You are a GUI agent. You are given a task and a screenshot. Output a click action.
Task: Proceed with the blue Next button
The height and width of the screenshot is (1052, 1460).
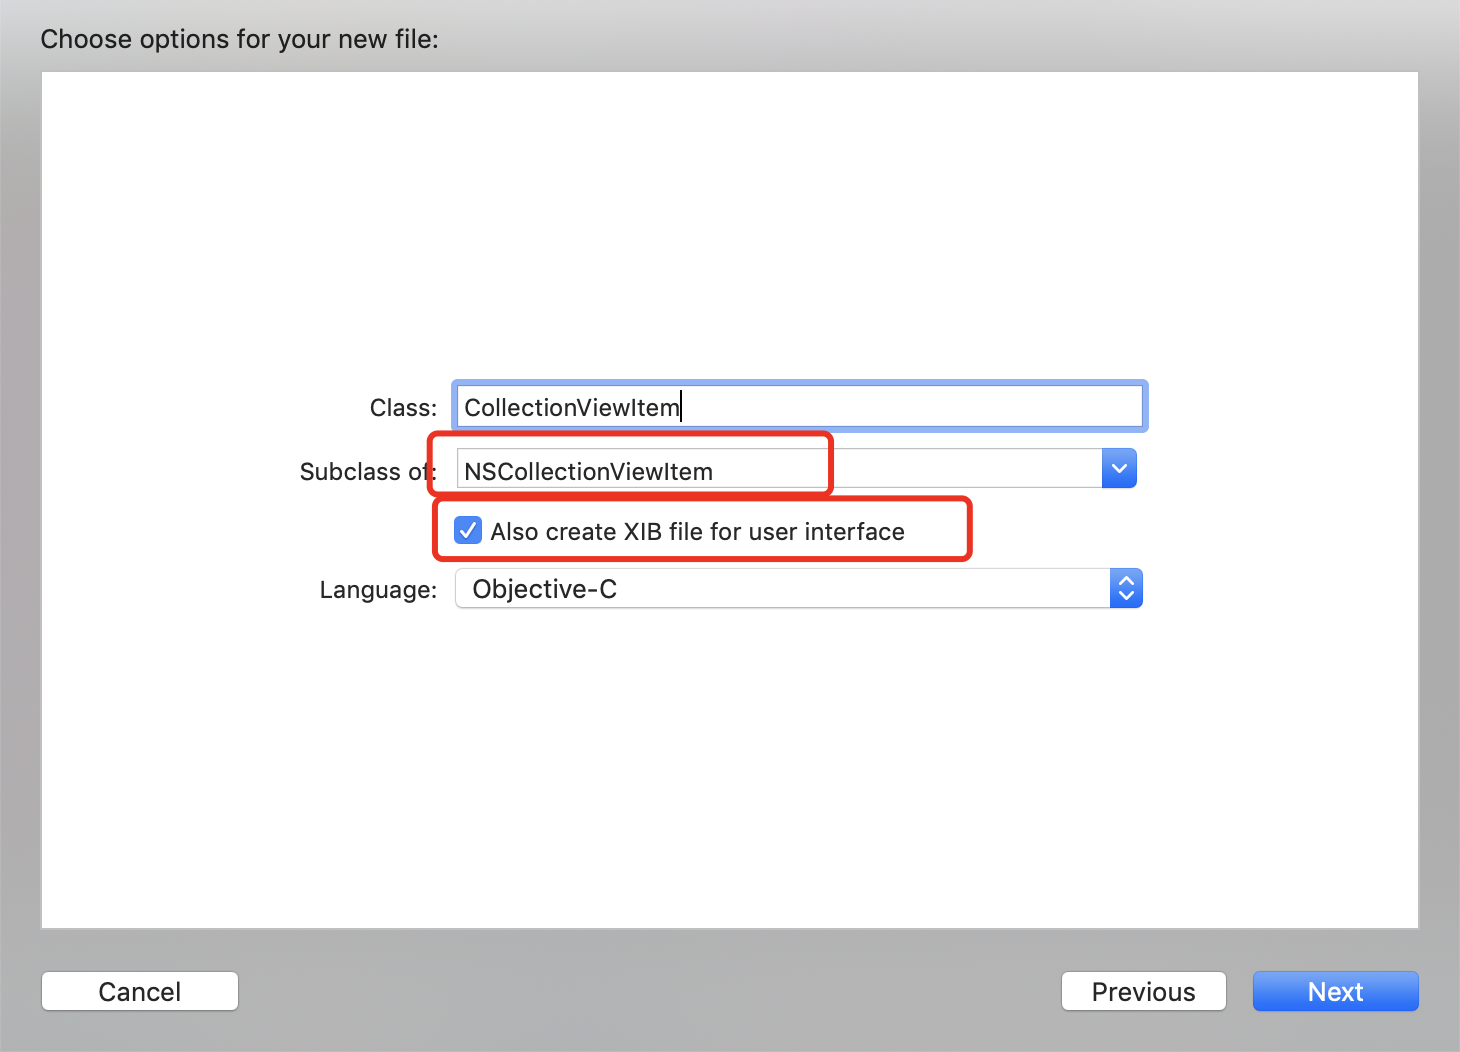[x=1335, y=991]
